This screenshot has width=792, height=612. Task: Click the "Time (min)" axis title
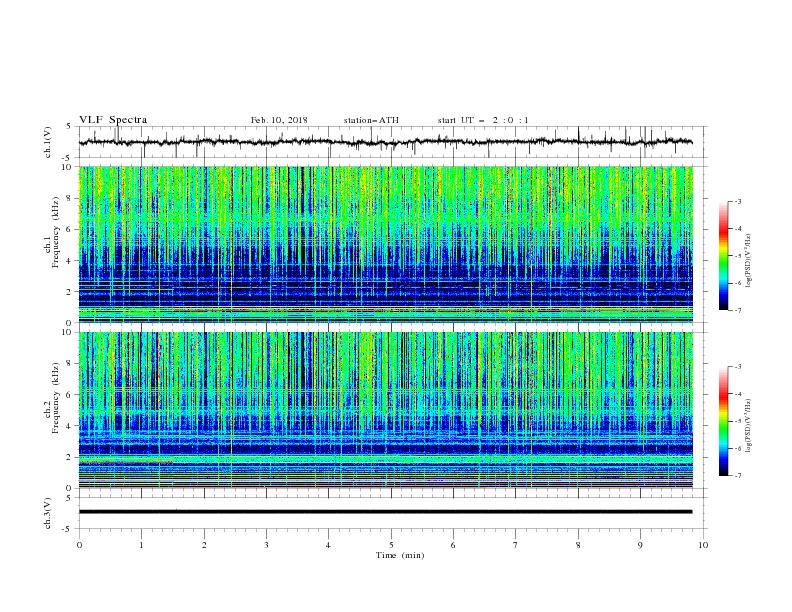point(400,555)
